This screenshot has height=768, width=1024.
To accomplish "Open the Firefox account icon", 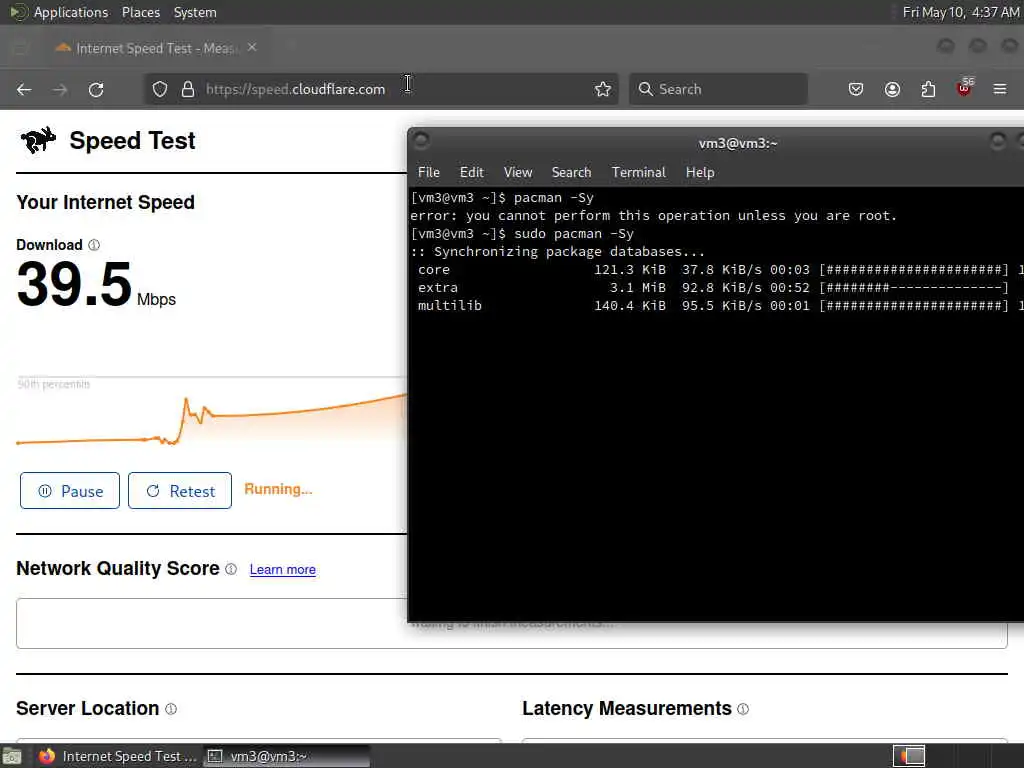I will [892, 89].
